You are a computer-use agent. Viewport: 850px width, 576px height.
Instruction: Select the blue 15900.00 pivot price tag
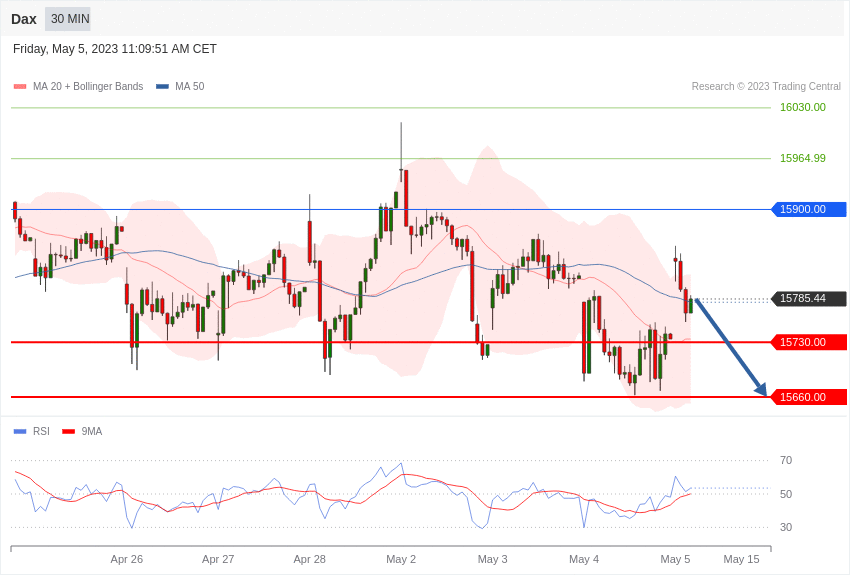coord(809,209)
